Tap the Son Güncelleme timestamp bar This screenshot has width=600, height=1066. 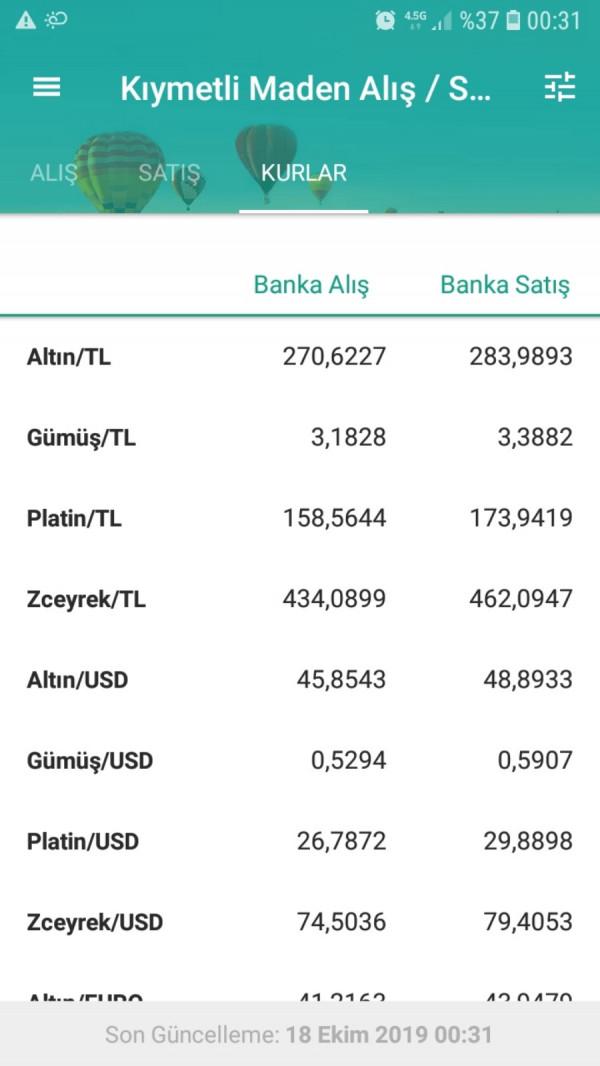300,1035
